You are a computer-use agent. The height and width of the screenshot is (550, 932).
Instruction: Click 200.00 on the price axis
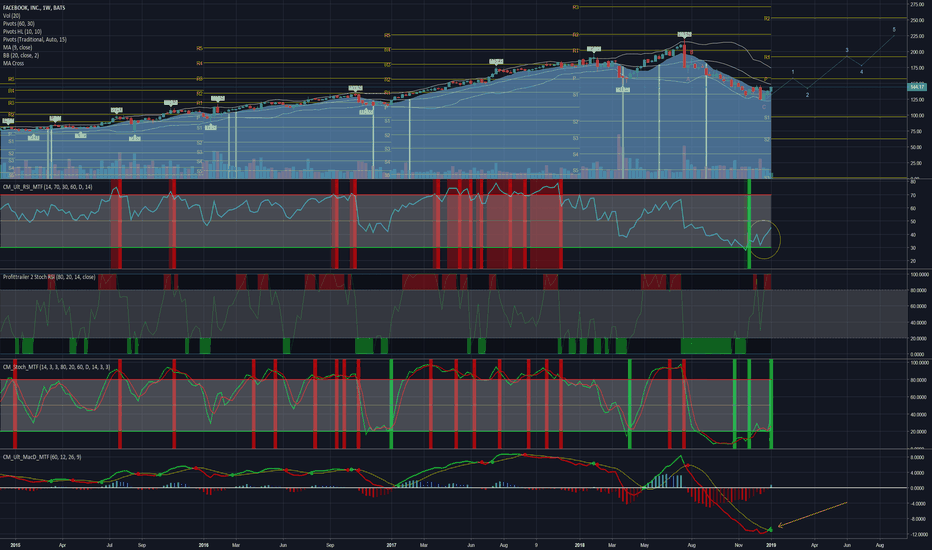click(x=917, y=52)
